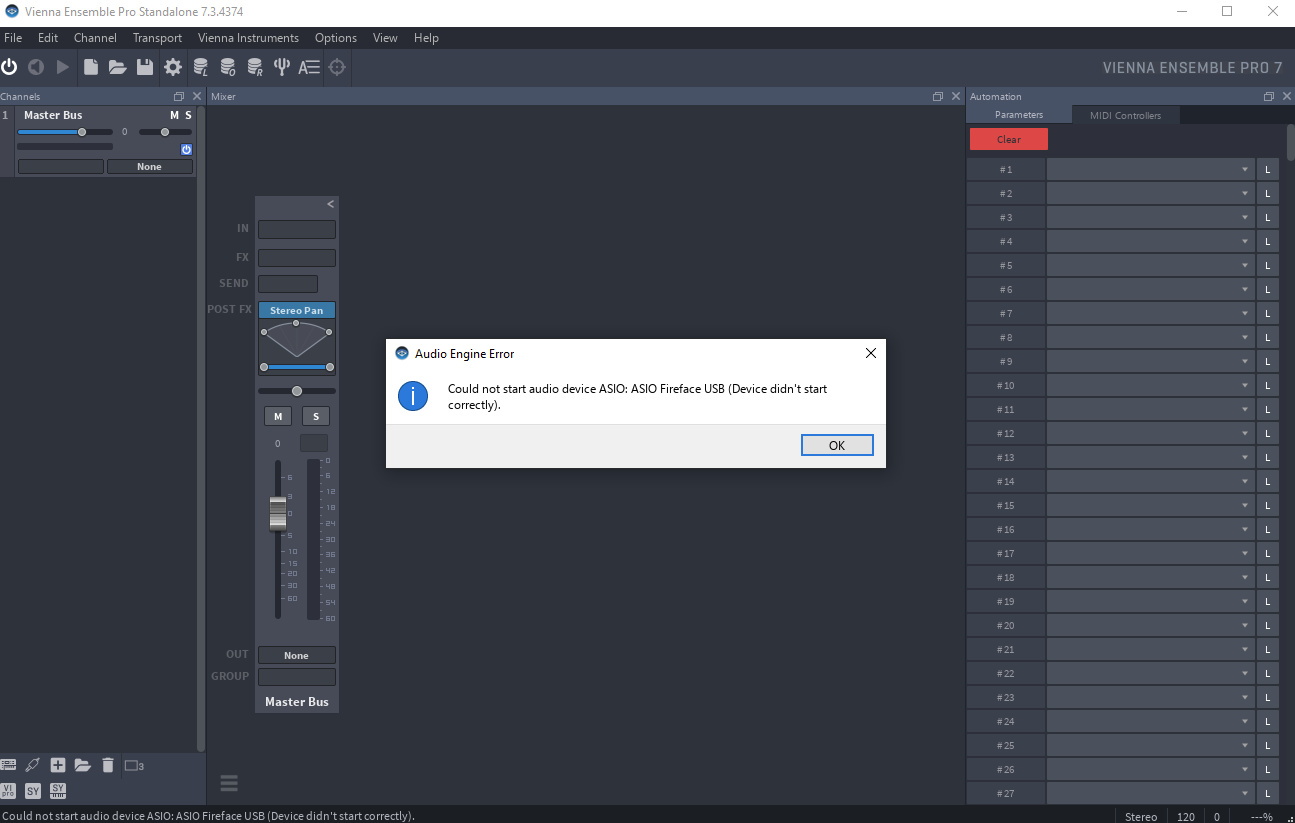Open the Transport menu

point(157,38)
